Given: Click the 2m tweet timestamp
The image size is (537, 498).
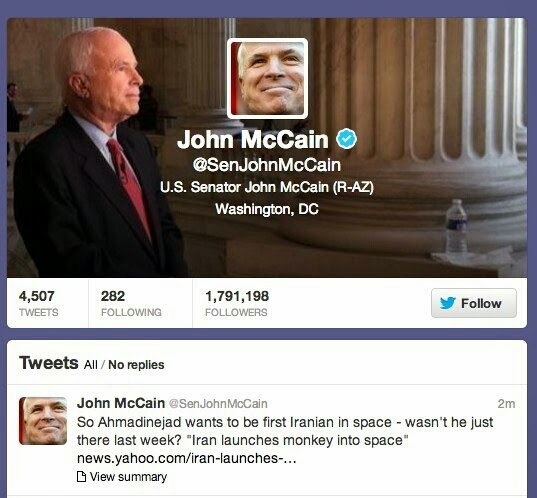Looking at the screenshot, I should coord(507,404).
